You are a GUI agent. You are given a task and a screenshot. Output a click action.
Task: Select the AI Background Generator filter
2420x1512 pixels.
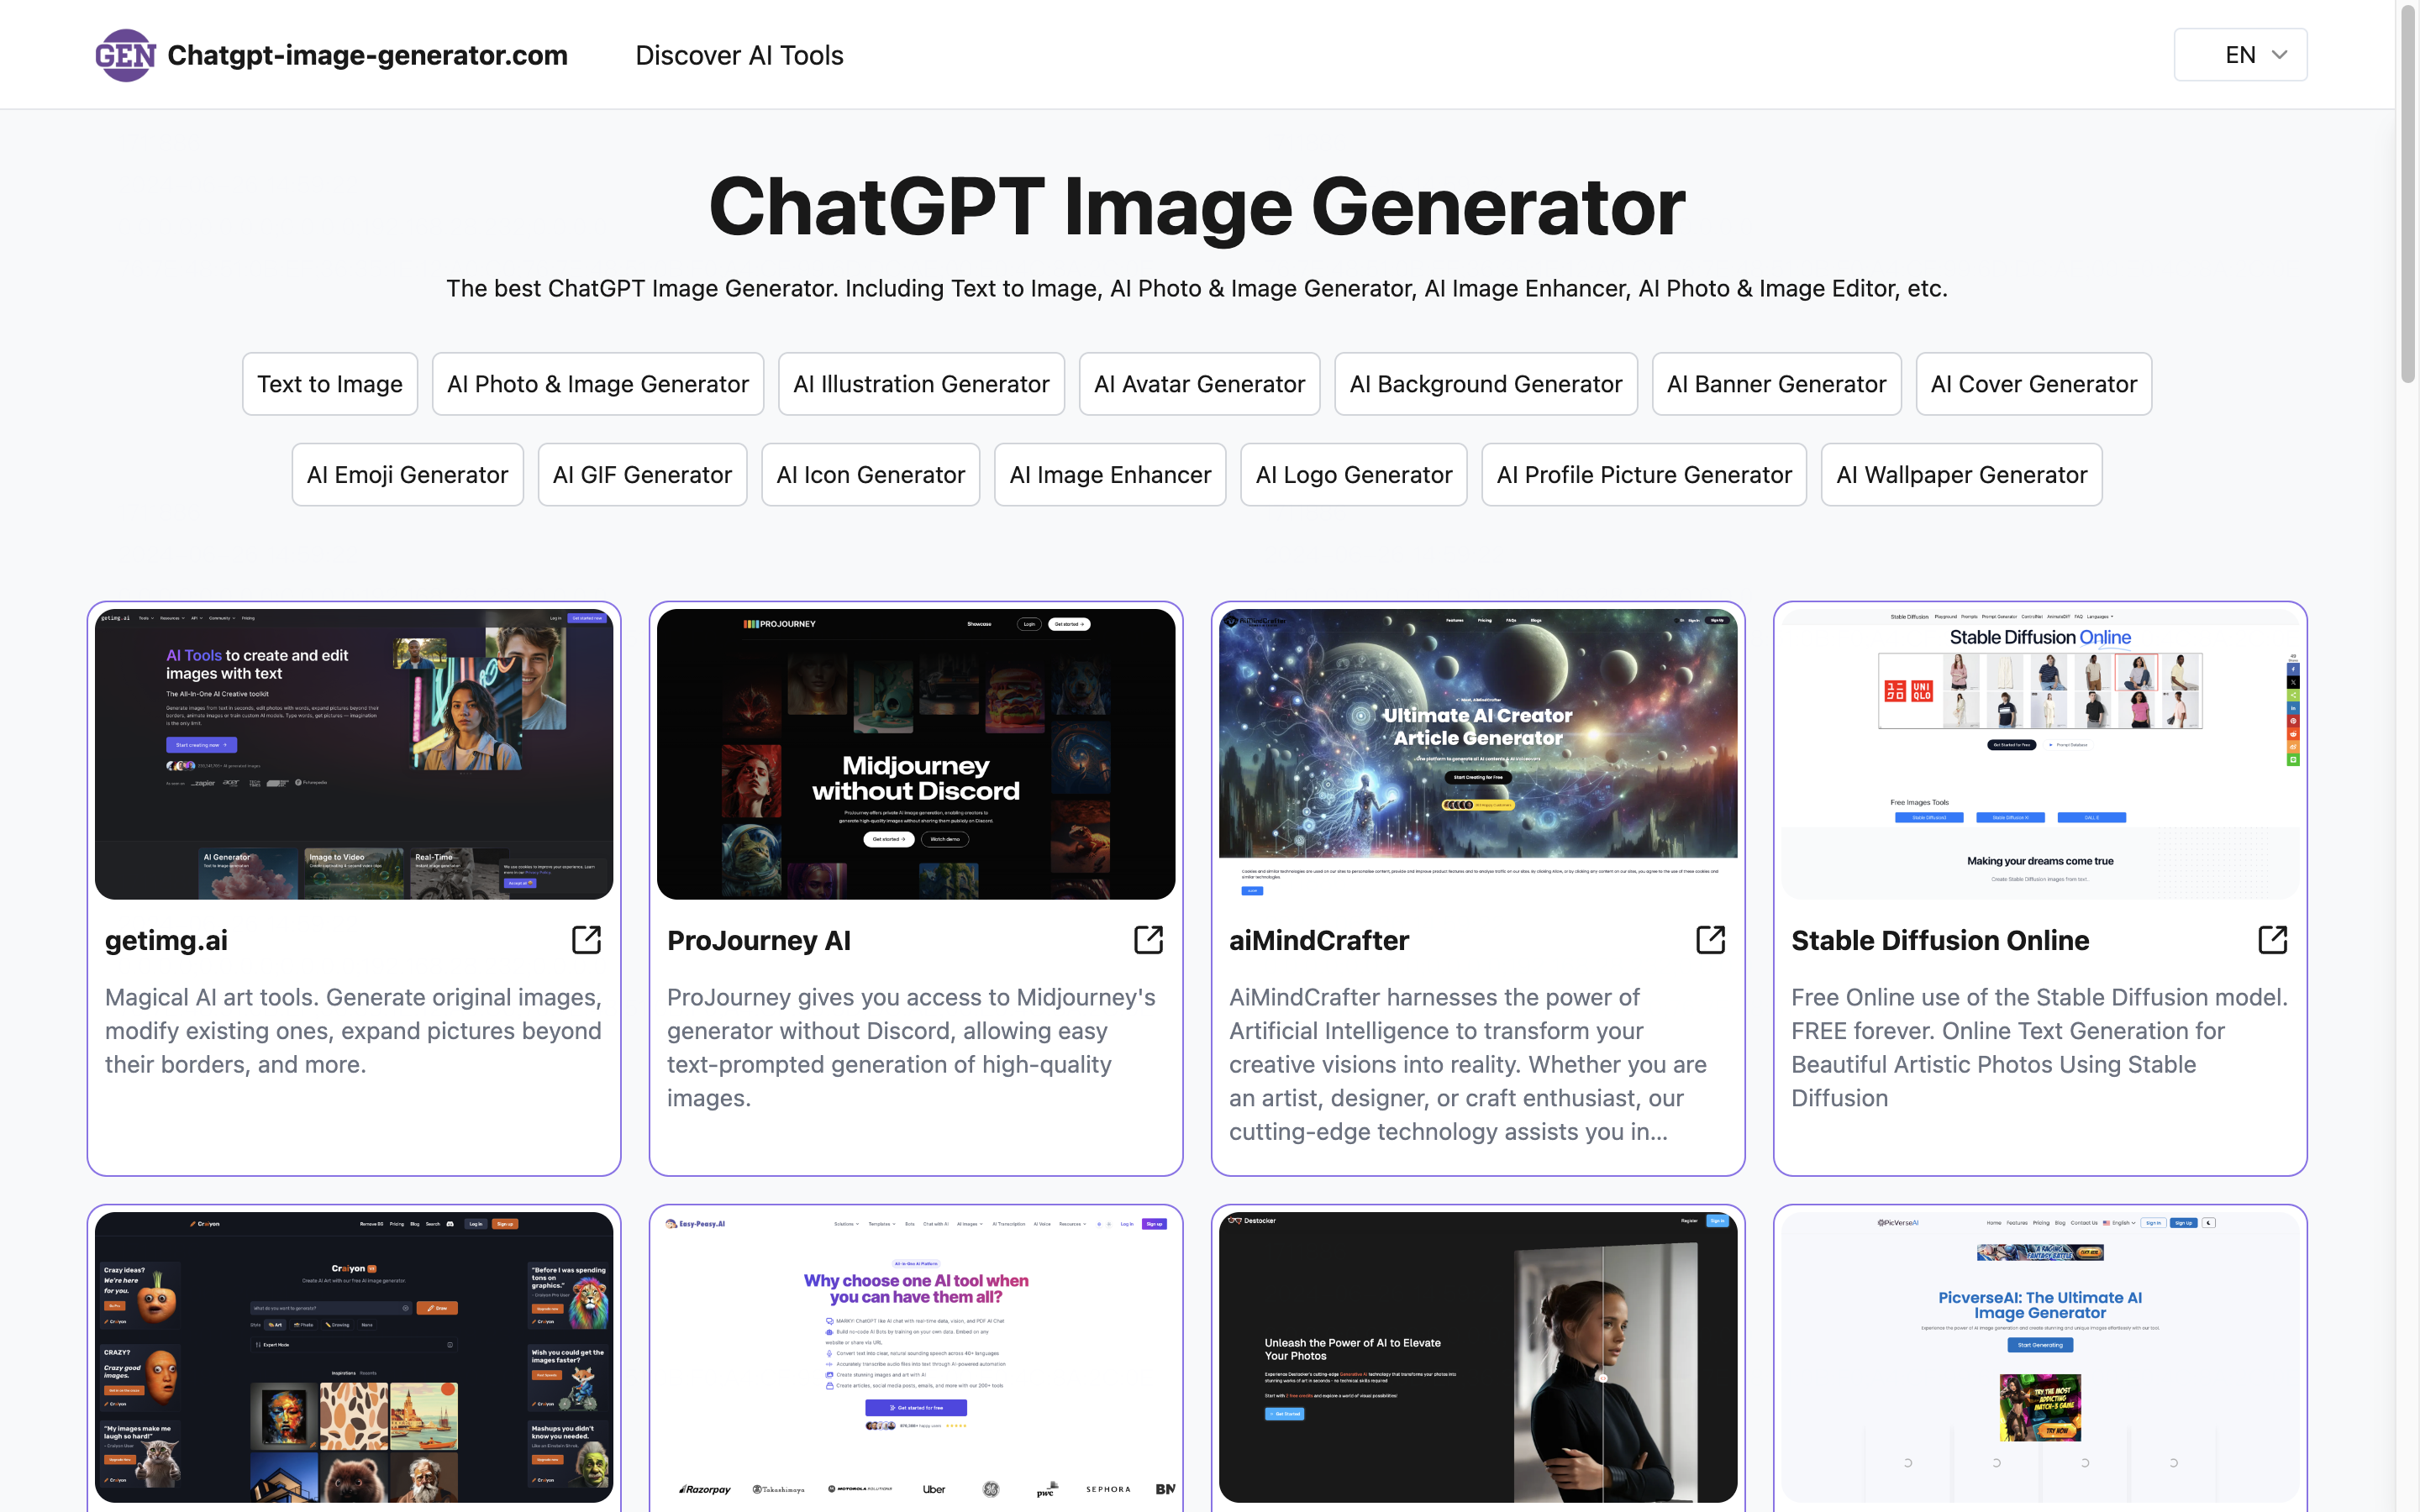1485,383
